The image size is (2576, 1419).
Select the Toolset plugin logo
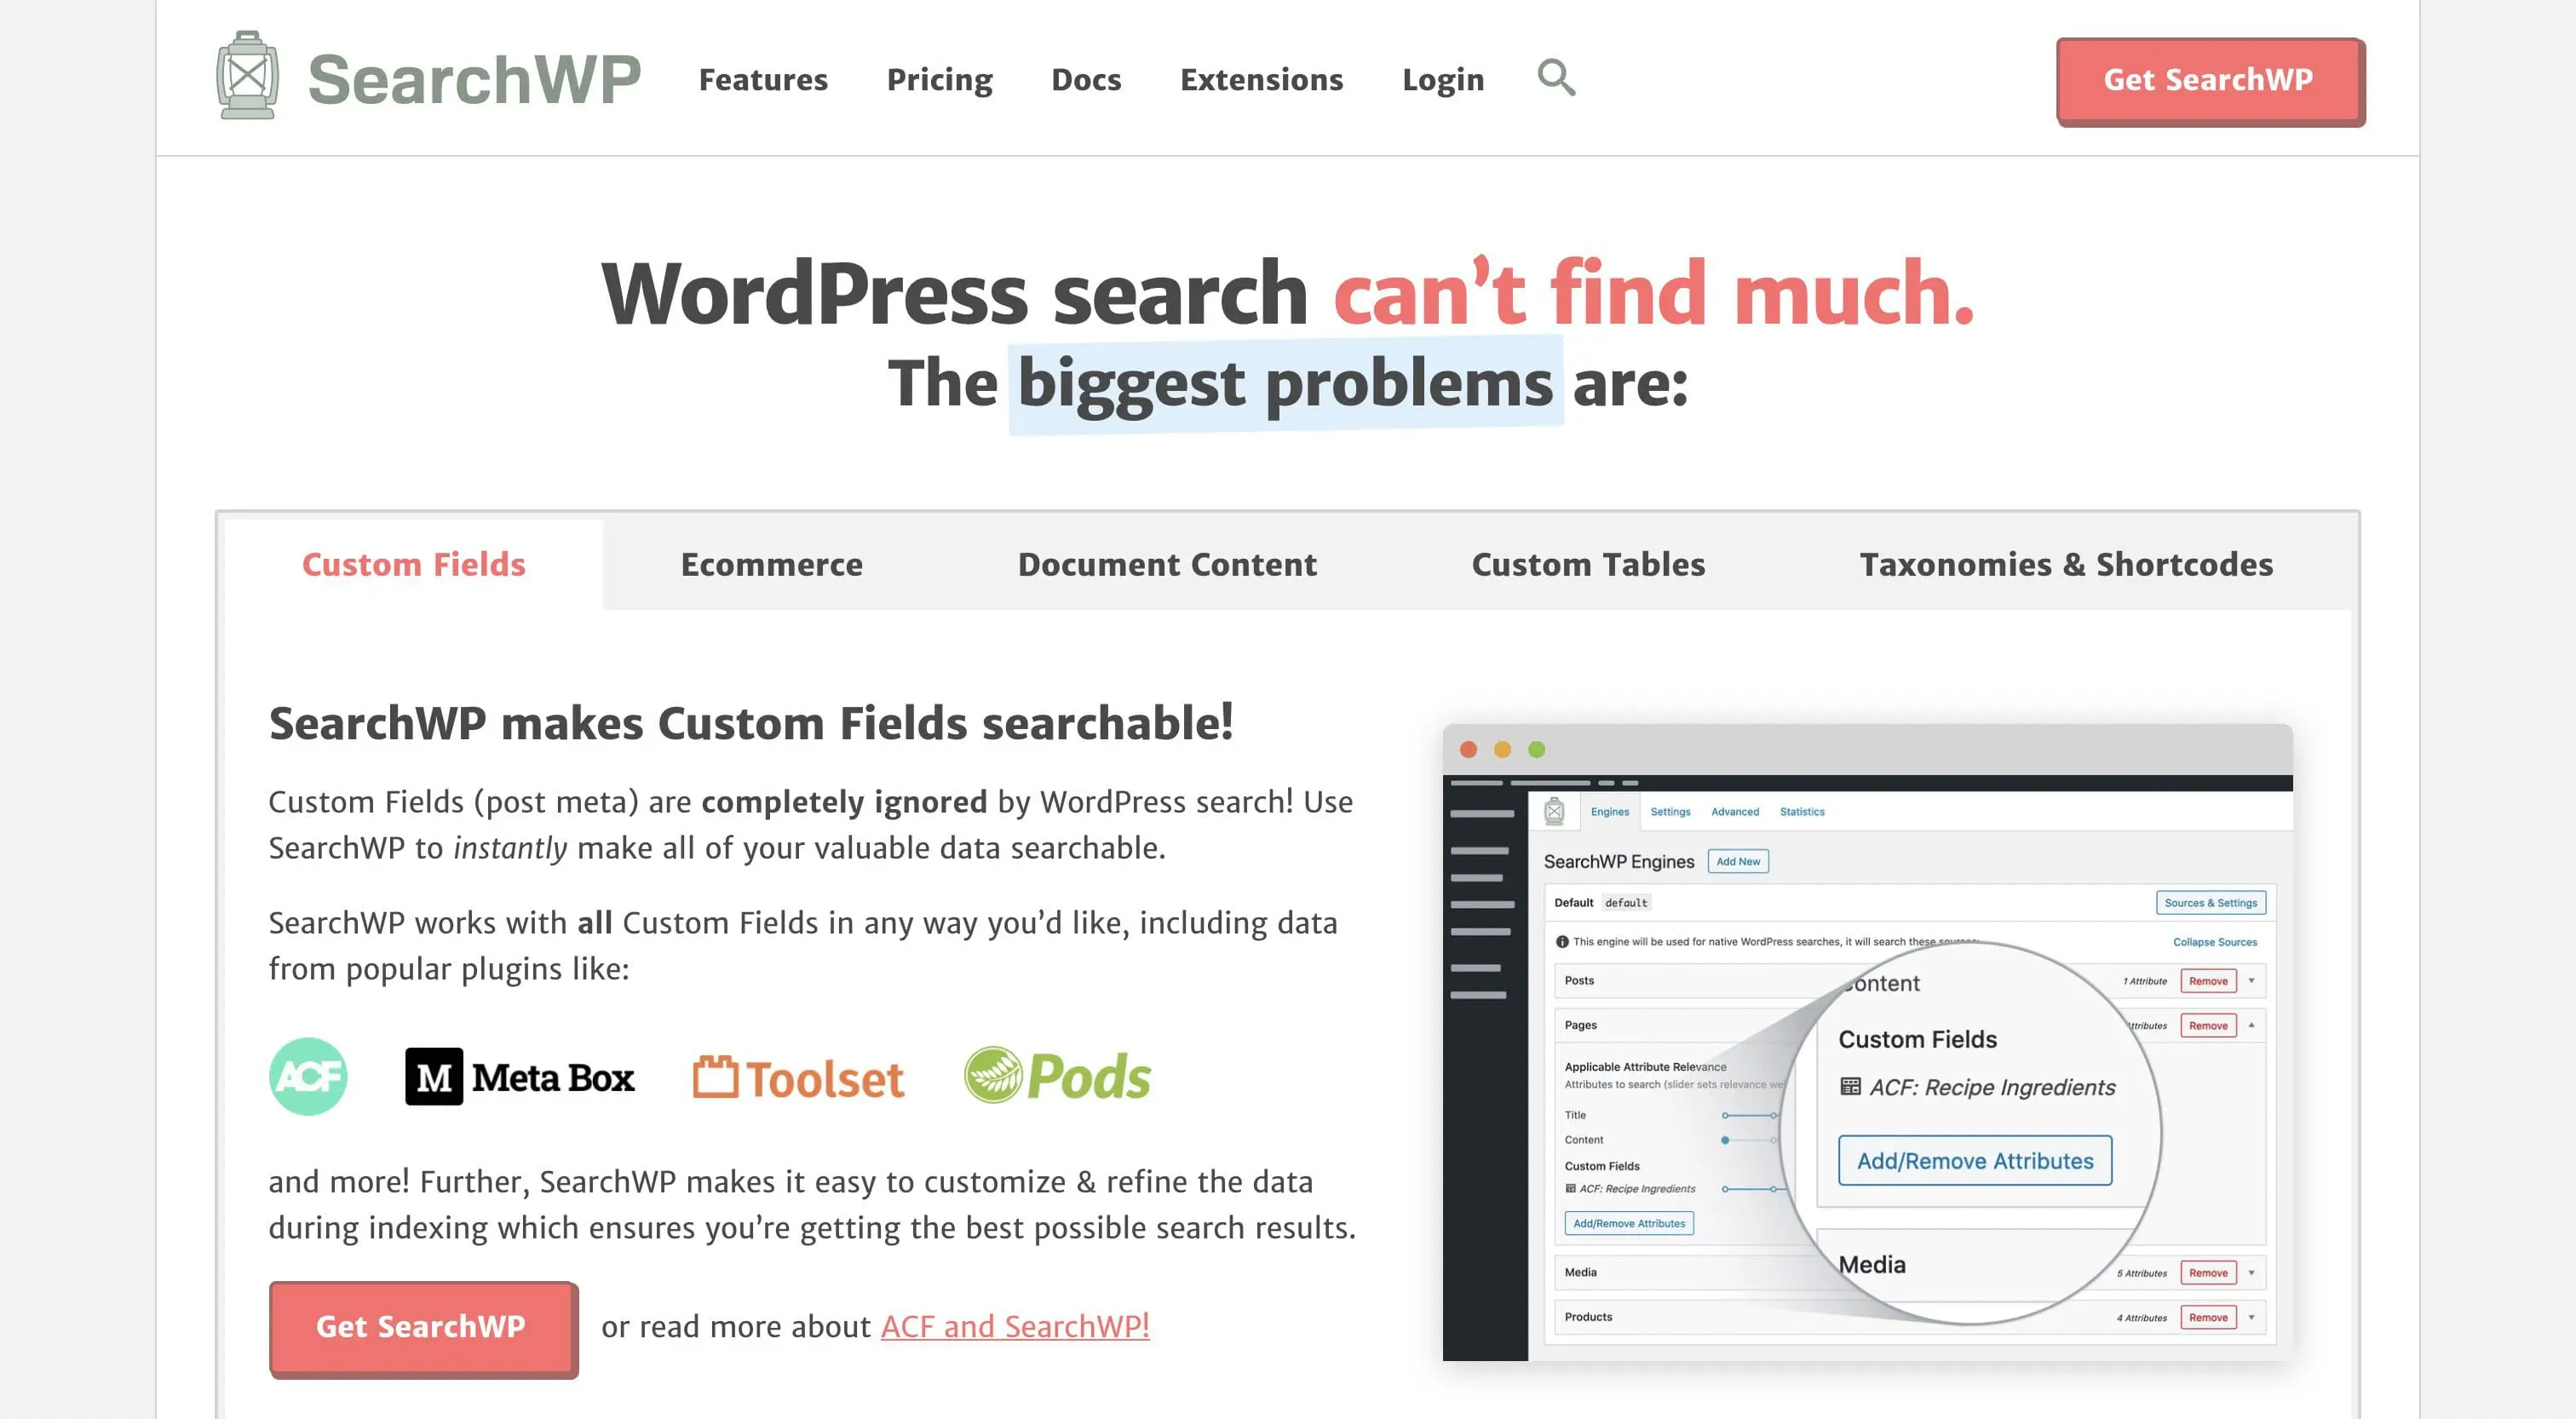[797, 1077]
